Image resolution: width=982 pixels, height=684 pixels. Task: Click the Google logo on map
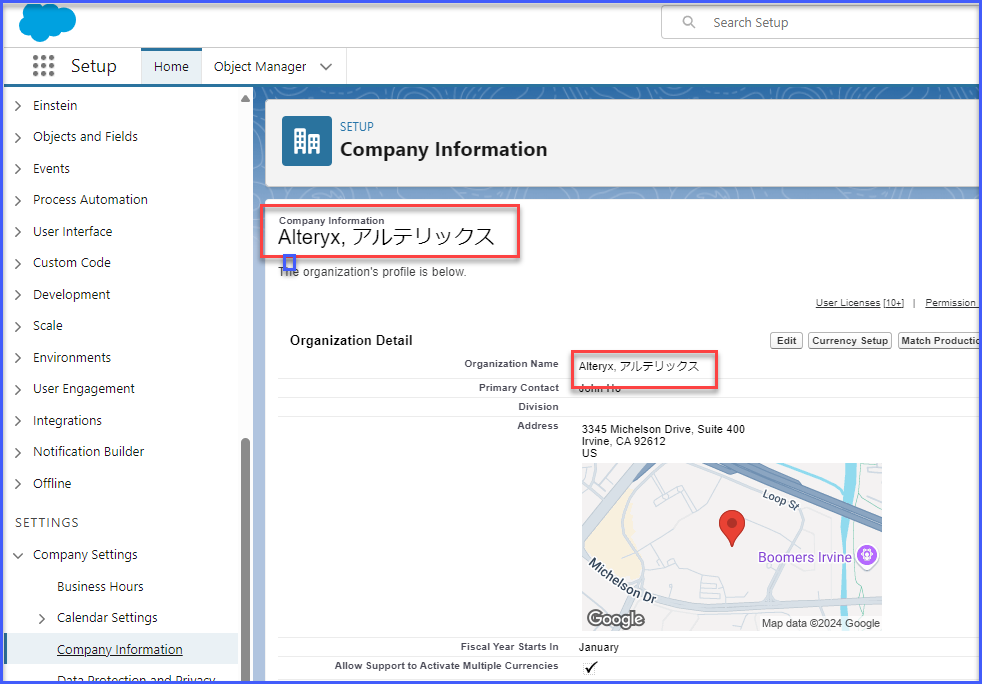pos(615,619)
